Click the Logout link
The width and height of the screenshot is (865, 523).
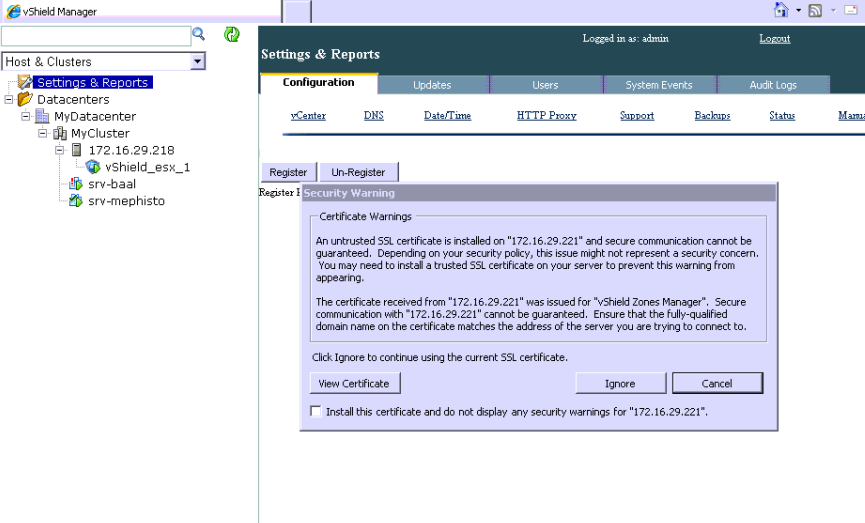(774, 39)
